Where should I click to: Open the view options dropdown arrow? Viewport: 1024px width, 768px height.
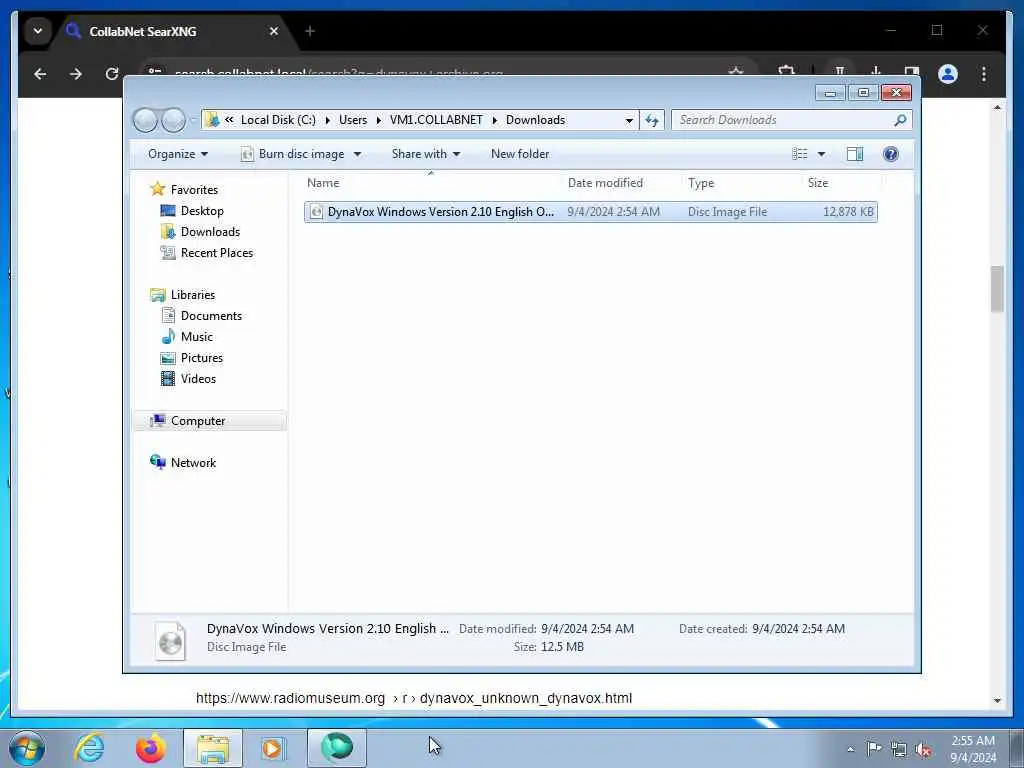point(822,154)
